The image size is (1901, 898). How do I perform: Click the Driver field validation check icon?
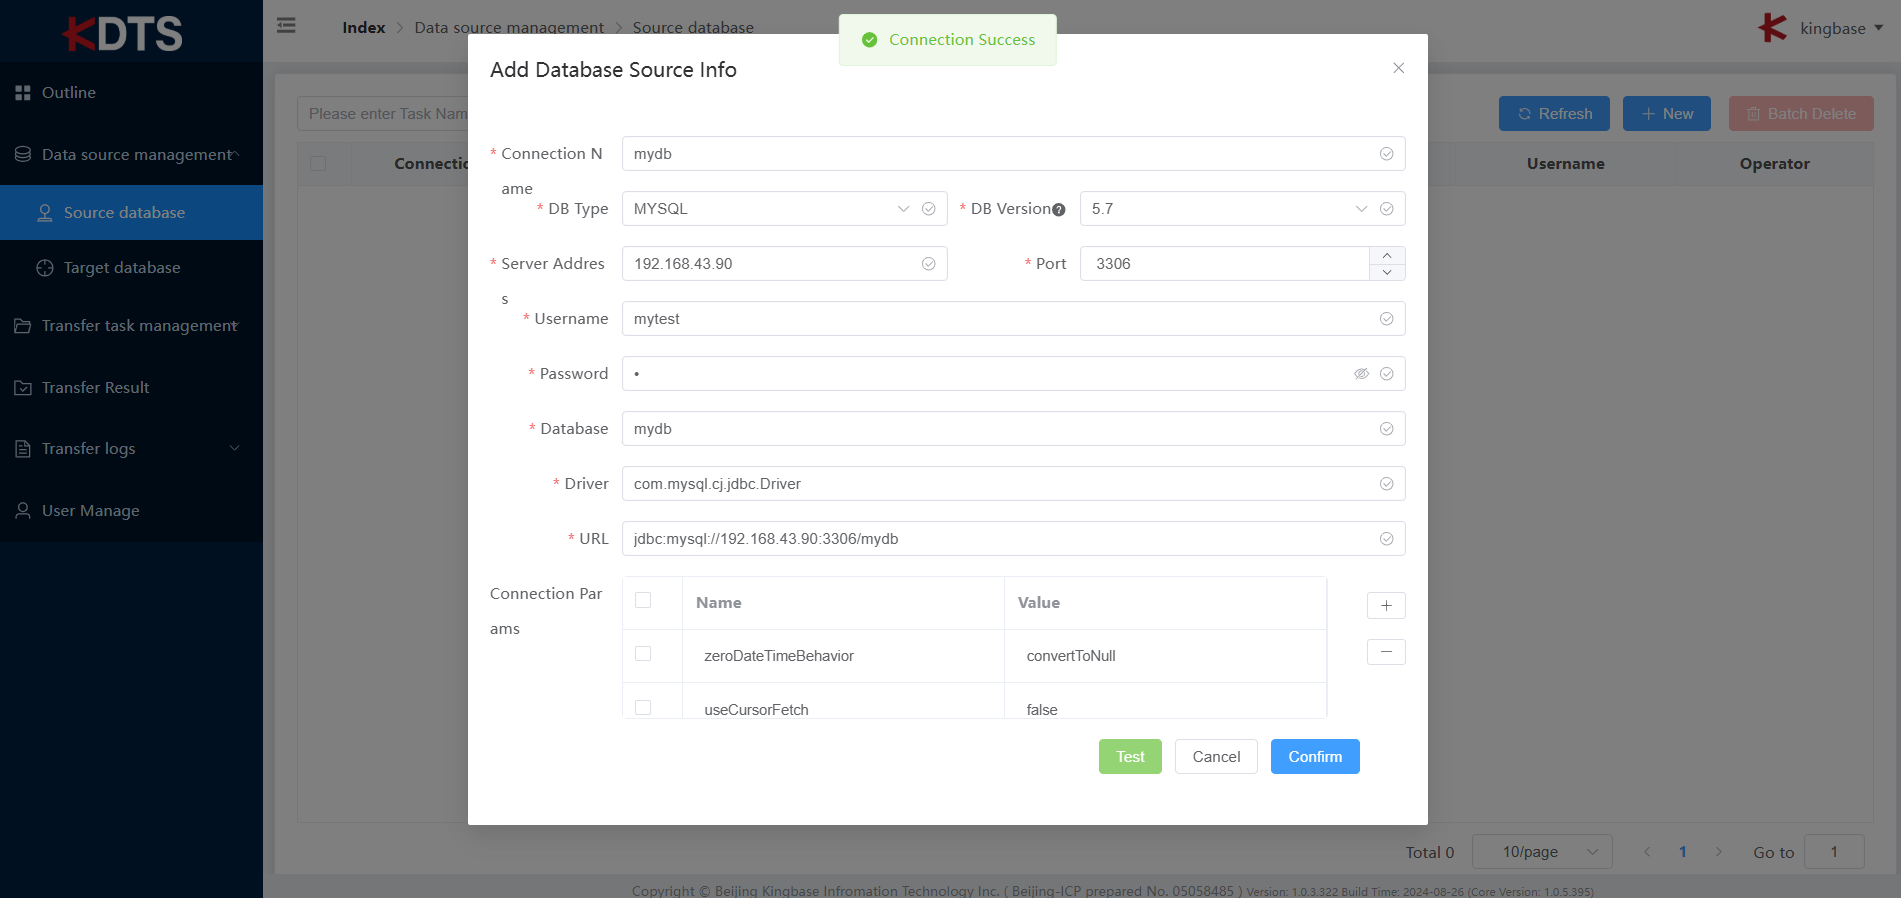click(x=1387, y=484)
